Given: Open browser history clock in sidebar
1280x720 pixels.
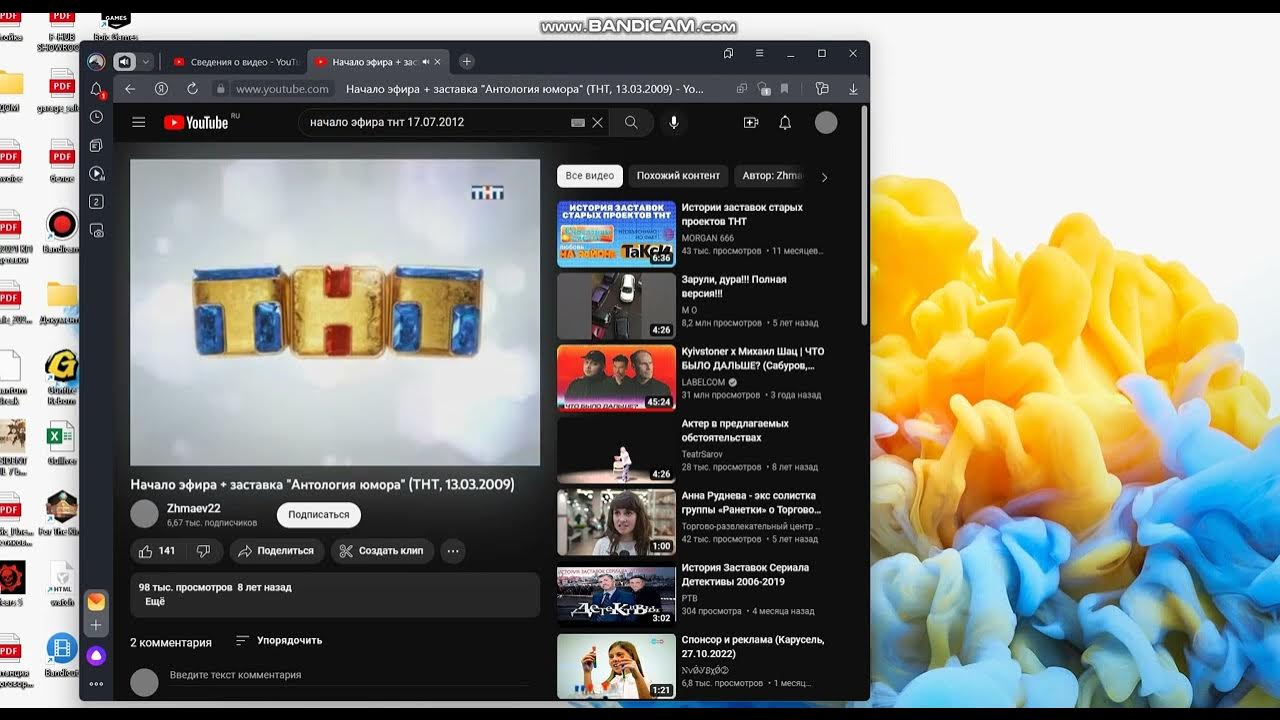Looking at the screenshot, I should (x=96, y=117).
